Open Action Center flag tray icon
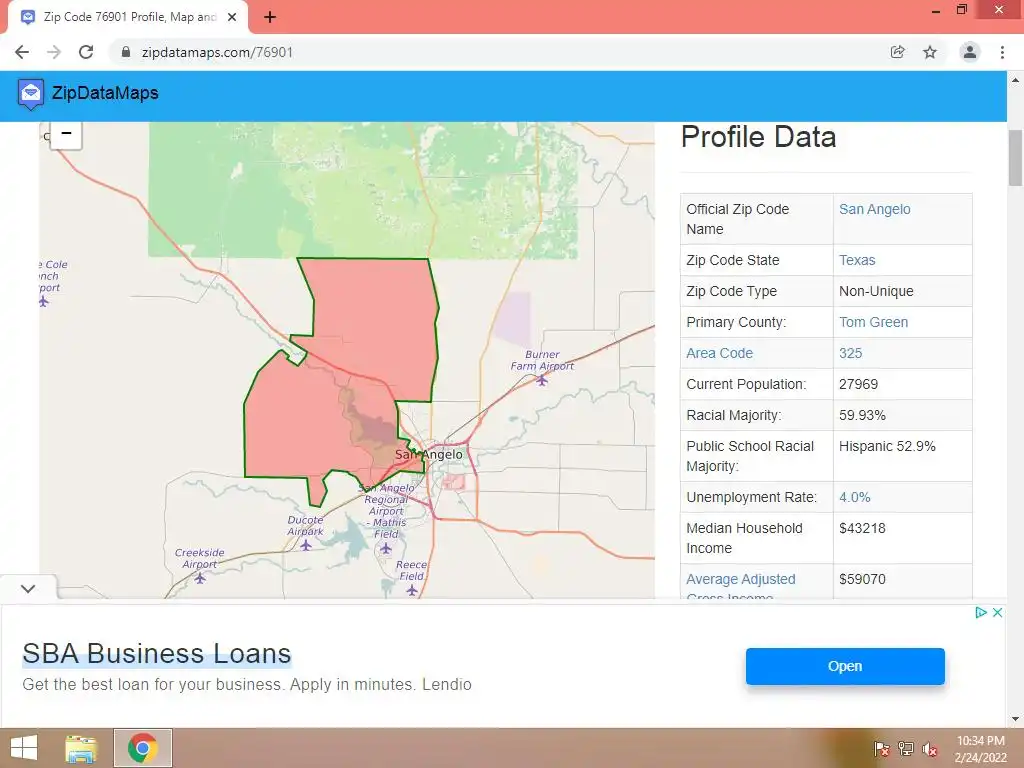Viewport: 1024px width, 768px height. click(881, 749)
